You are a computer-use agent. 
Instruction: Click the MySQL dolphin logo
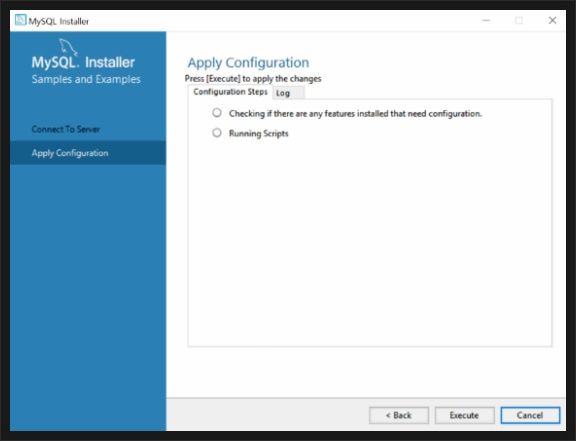tap(68, 47)
